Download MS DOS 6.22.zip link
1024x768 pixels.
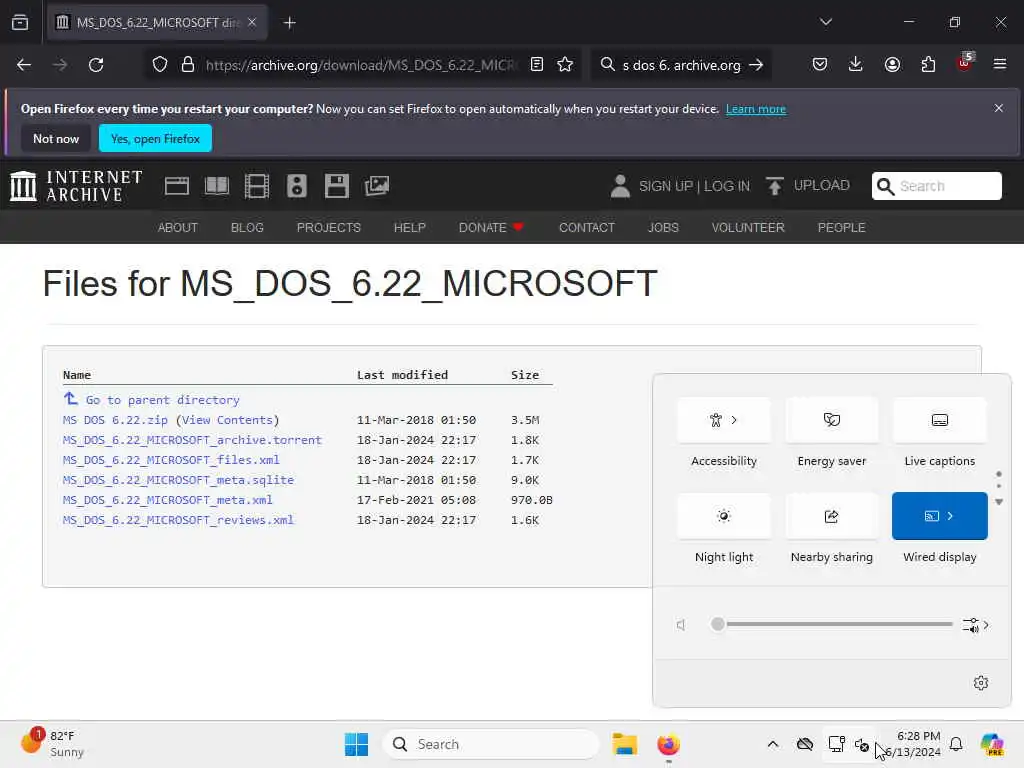click(115, 420)
